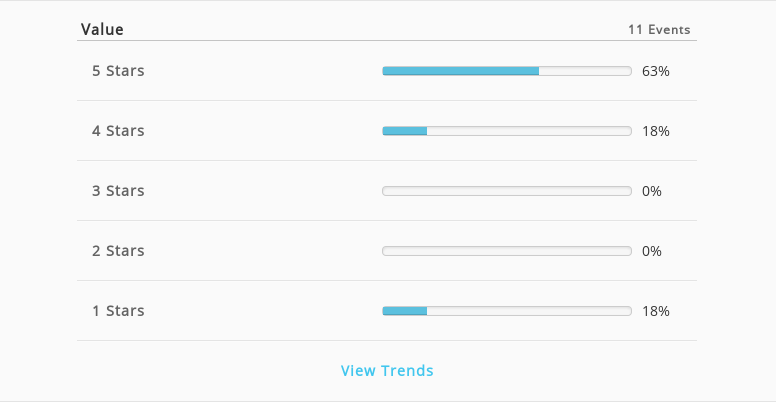Click the 5 Stars progress bar

point(507,71)
